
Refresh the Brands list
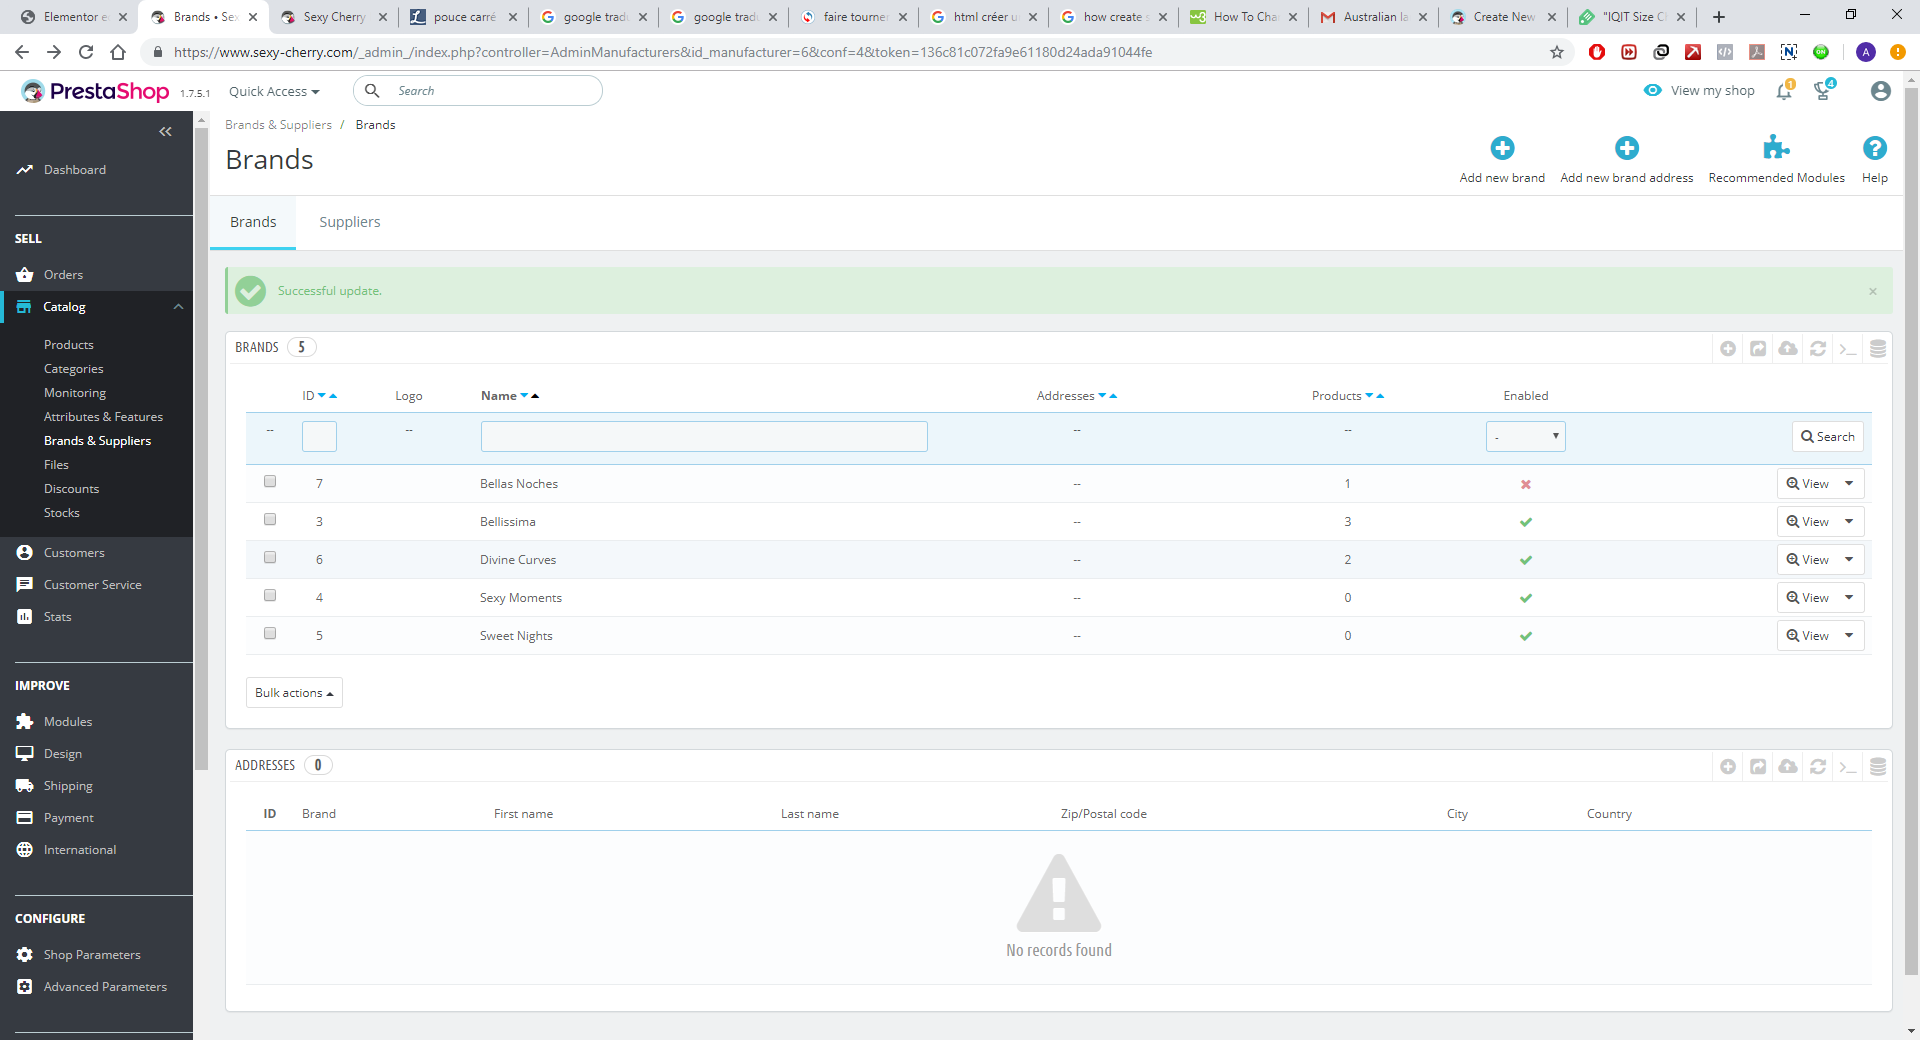point(1818,348)
